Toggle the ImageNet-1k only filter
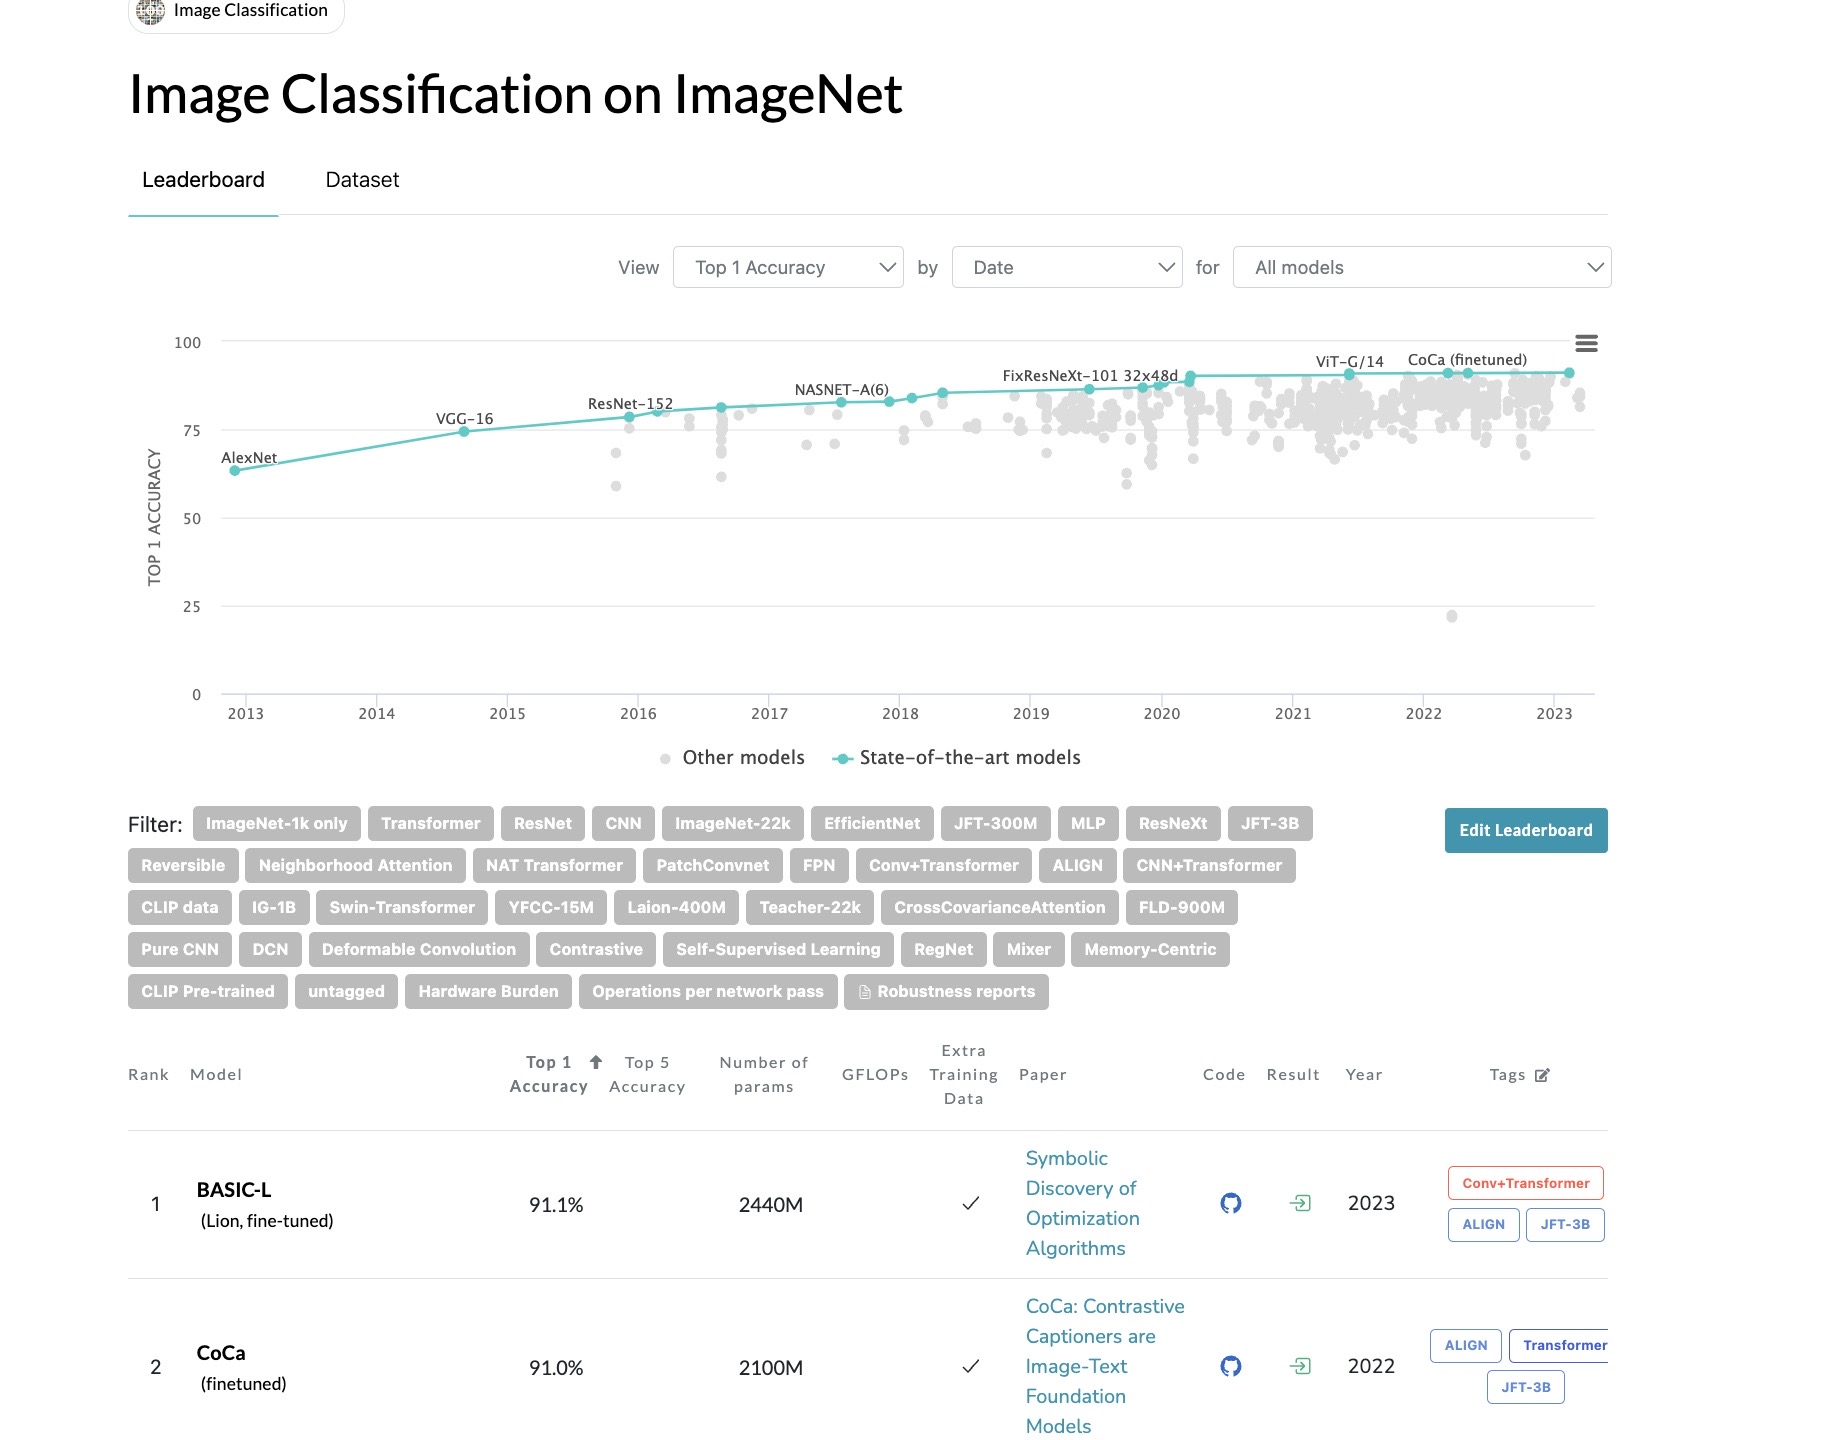 click(x=276, y=824)
